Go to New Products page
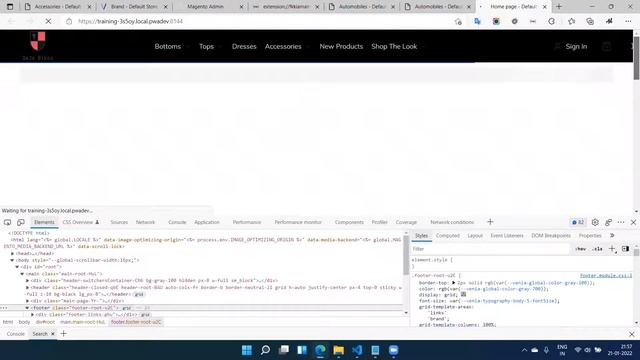Screen dimensions: 640x360 click(x=341, y=47)
